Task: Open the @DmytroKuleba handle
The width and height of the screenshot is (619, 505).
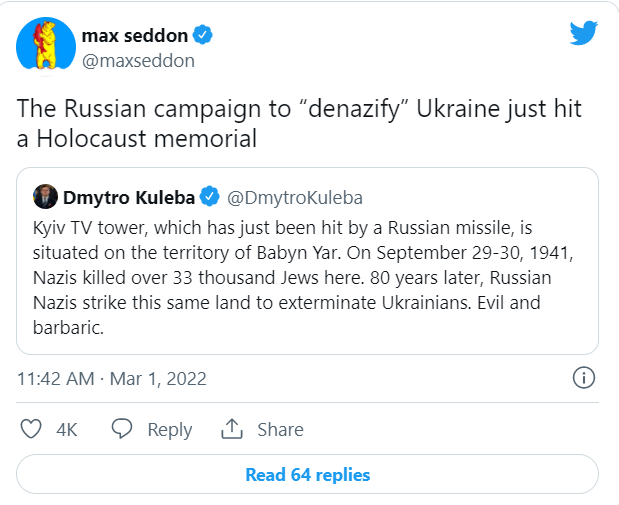Action: (294, 197)
